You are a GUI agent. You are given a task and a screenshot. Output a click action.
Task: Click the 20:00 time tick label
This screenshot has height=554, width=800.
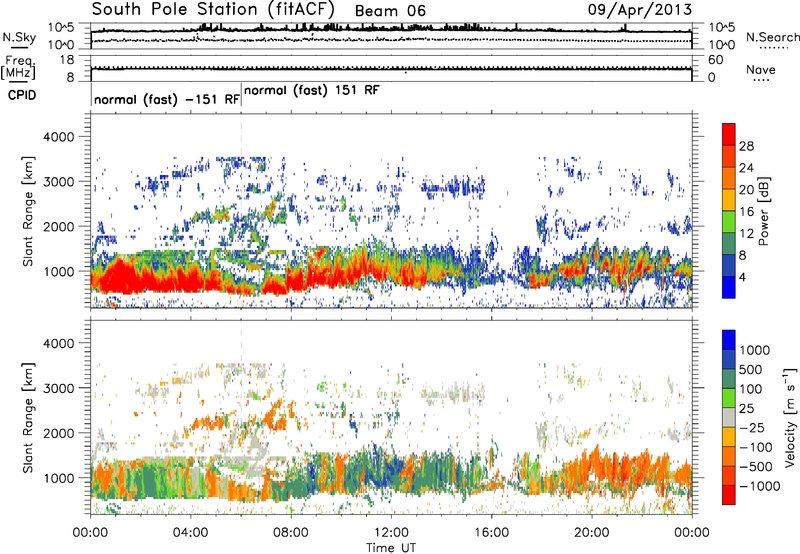591,533
